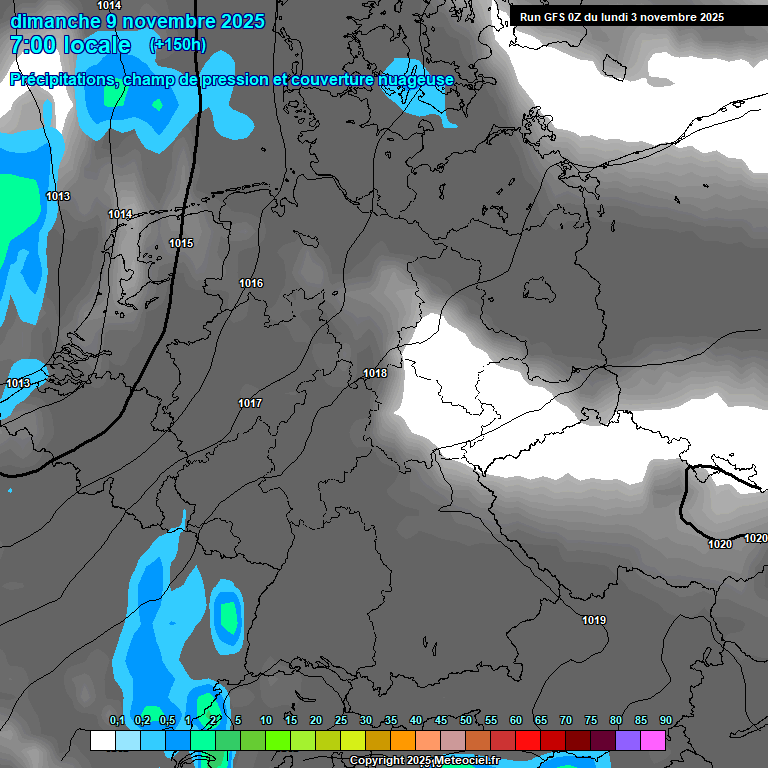Click the legend value label '0,1'

(x=117, y=720)
